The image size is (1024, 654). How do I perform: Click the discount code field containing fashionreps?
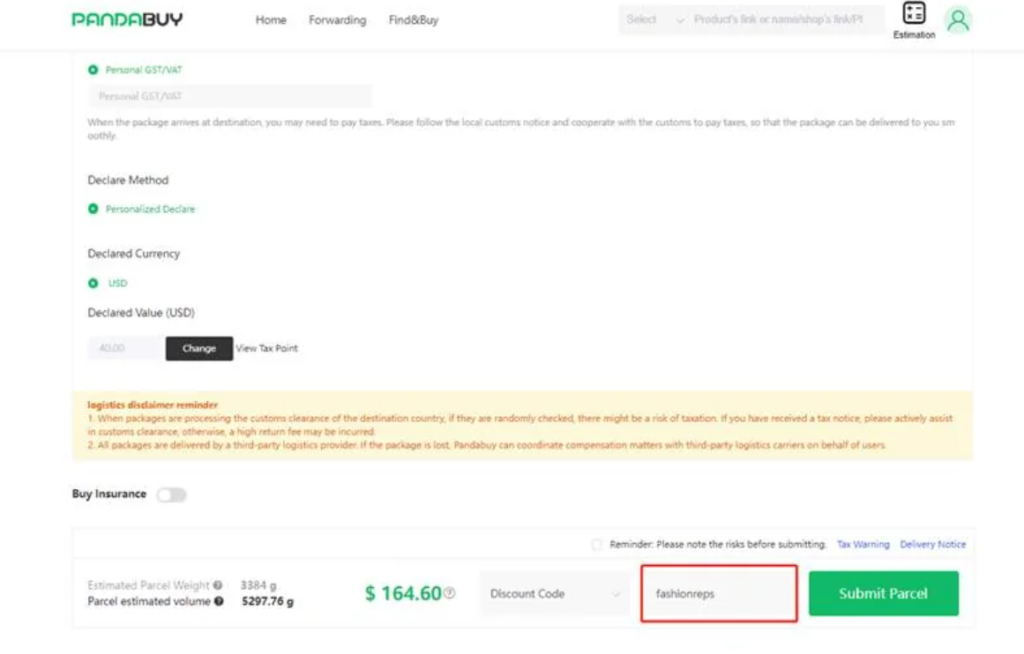[718, 594]
